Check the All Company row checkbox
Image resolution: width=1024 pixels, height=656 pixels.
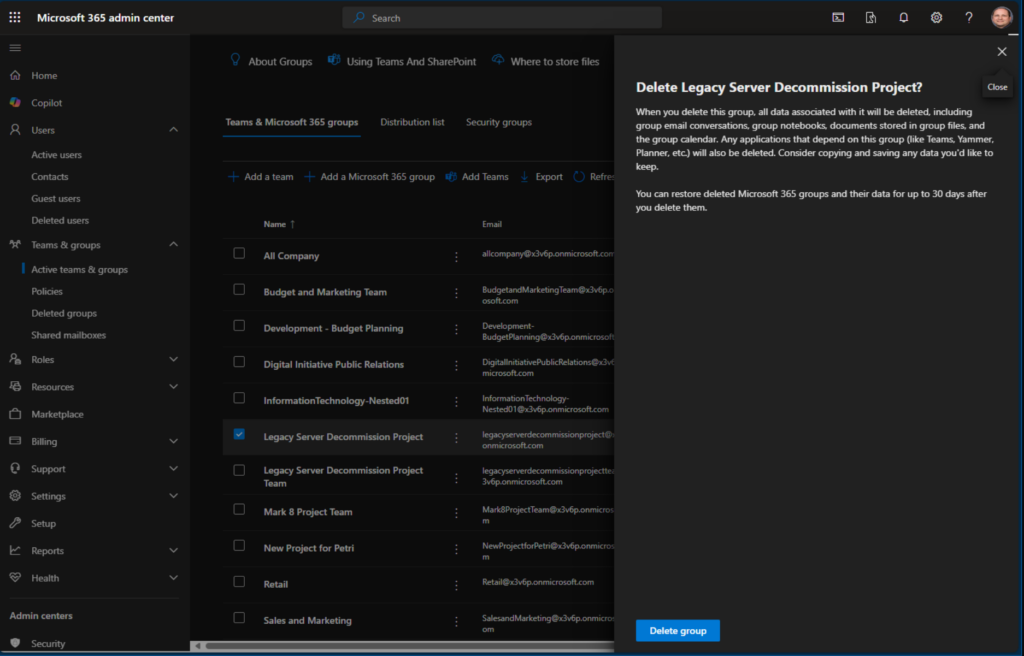point(238,254)
